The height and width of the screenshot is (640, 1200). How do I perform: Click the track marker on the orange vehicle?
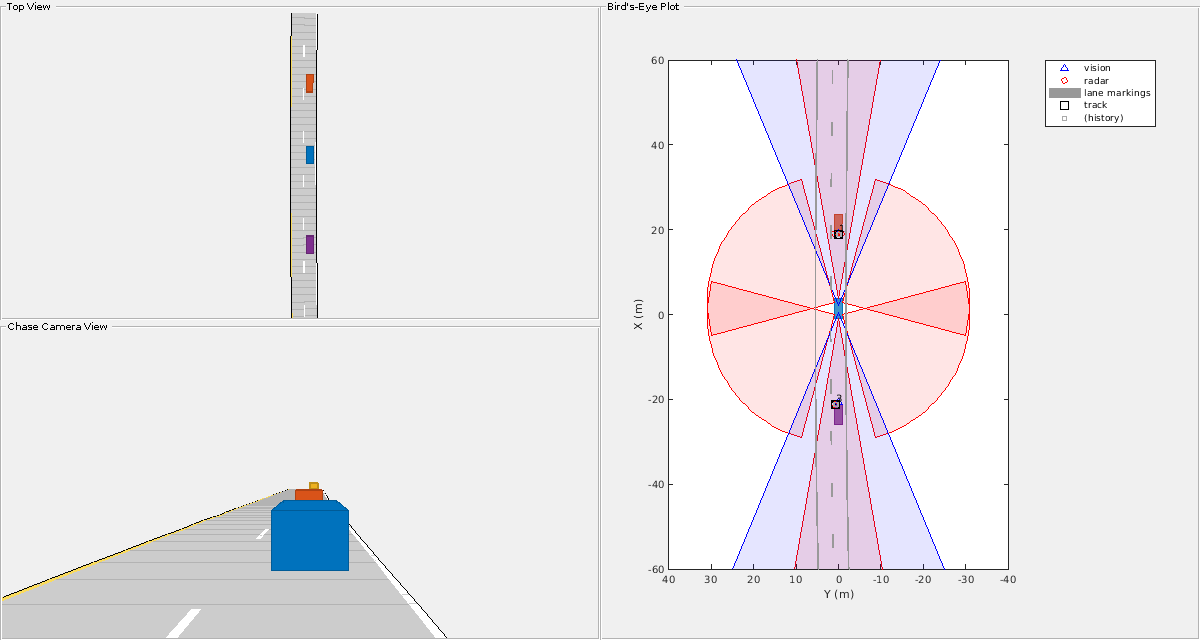(x=839, y=234)
